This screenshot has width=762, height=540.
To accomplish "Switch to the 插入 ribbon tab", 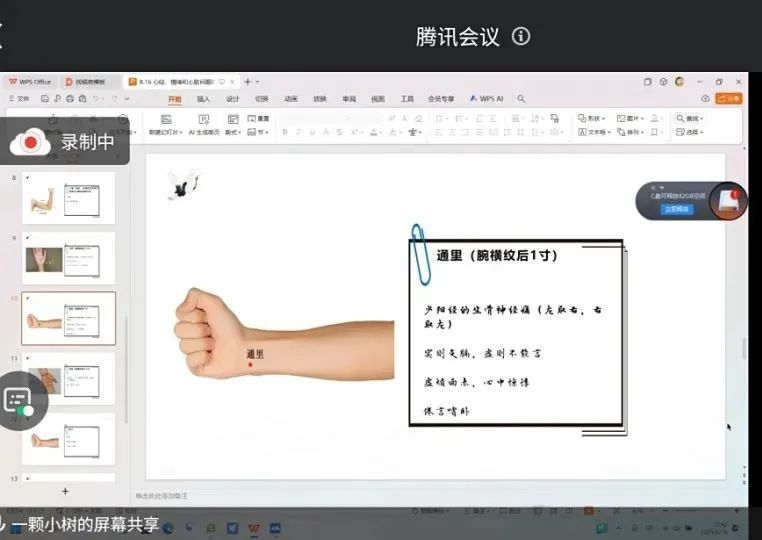I will click(x=203, y=99).
